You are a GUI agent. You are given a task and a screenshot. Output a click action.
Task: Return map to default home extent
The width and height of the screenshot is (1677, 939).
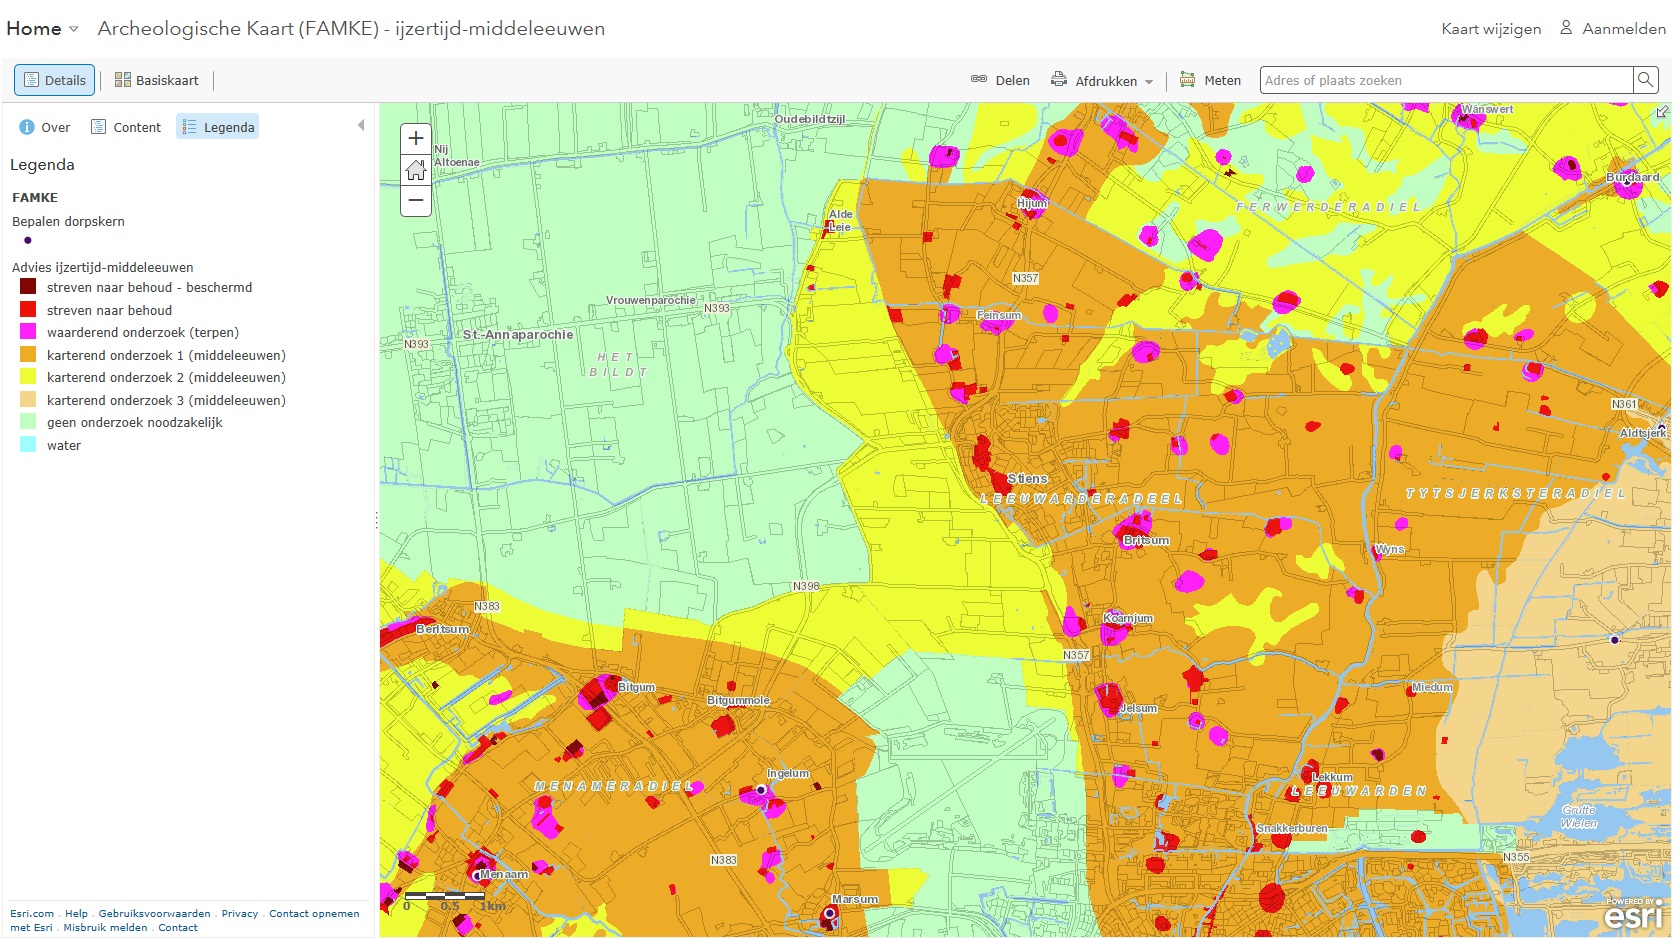(416, 170)
